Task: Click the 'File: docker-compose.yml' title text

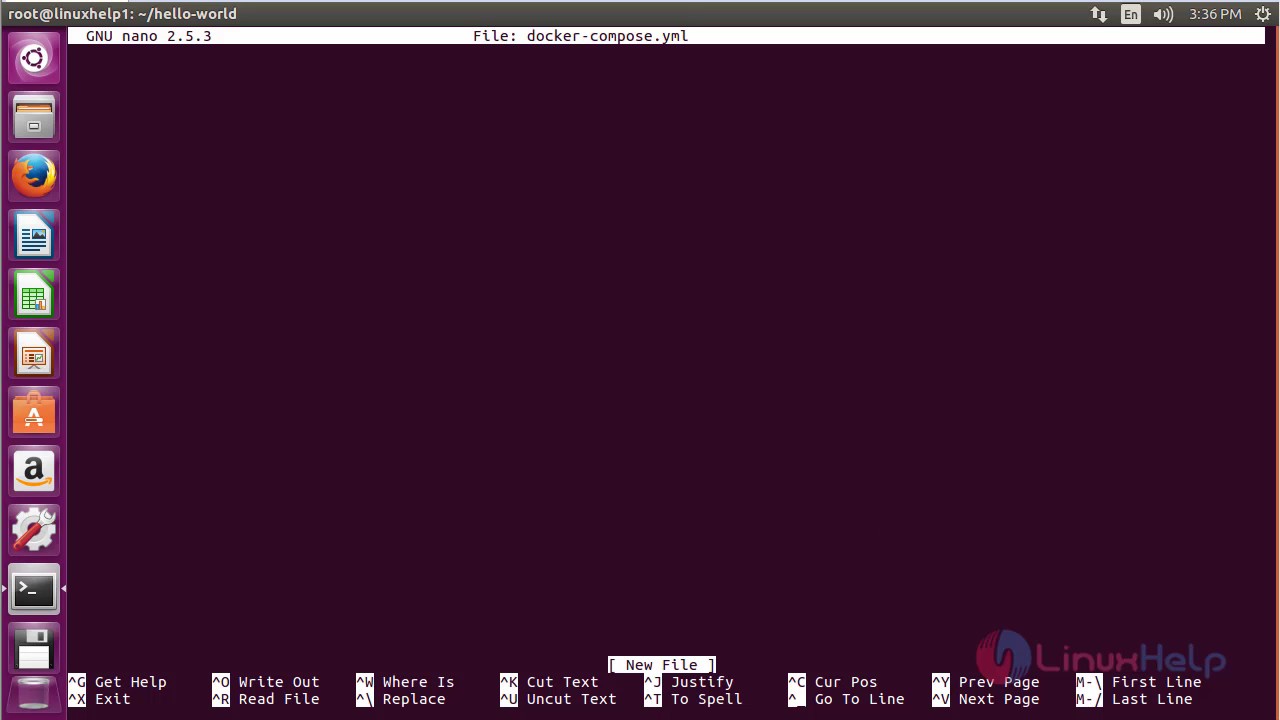Action: pos(580,36)
